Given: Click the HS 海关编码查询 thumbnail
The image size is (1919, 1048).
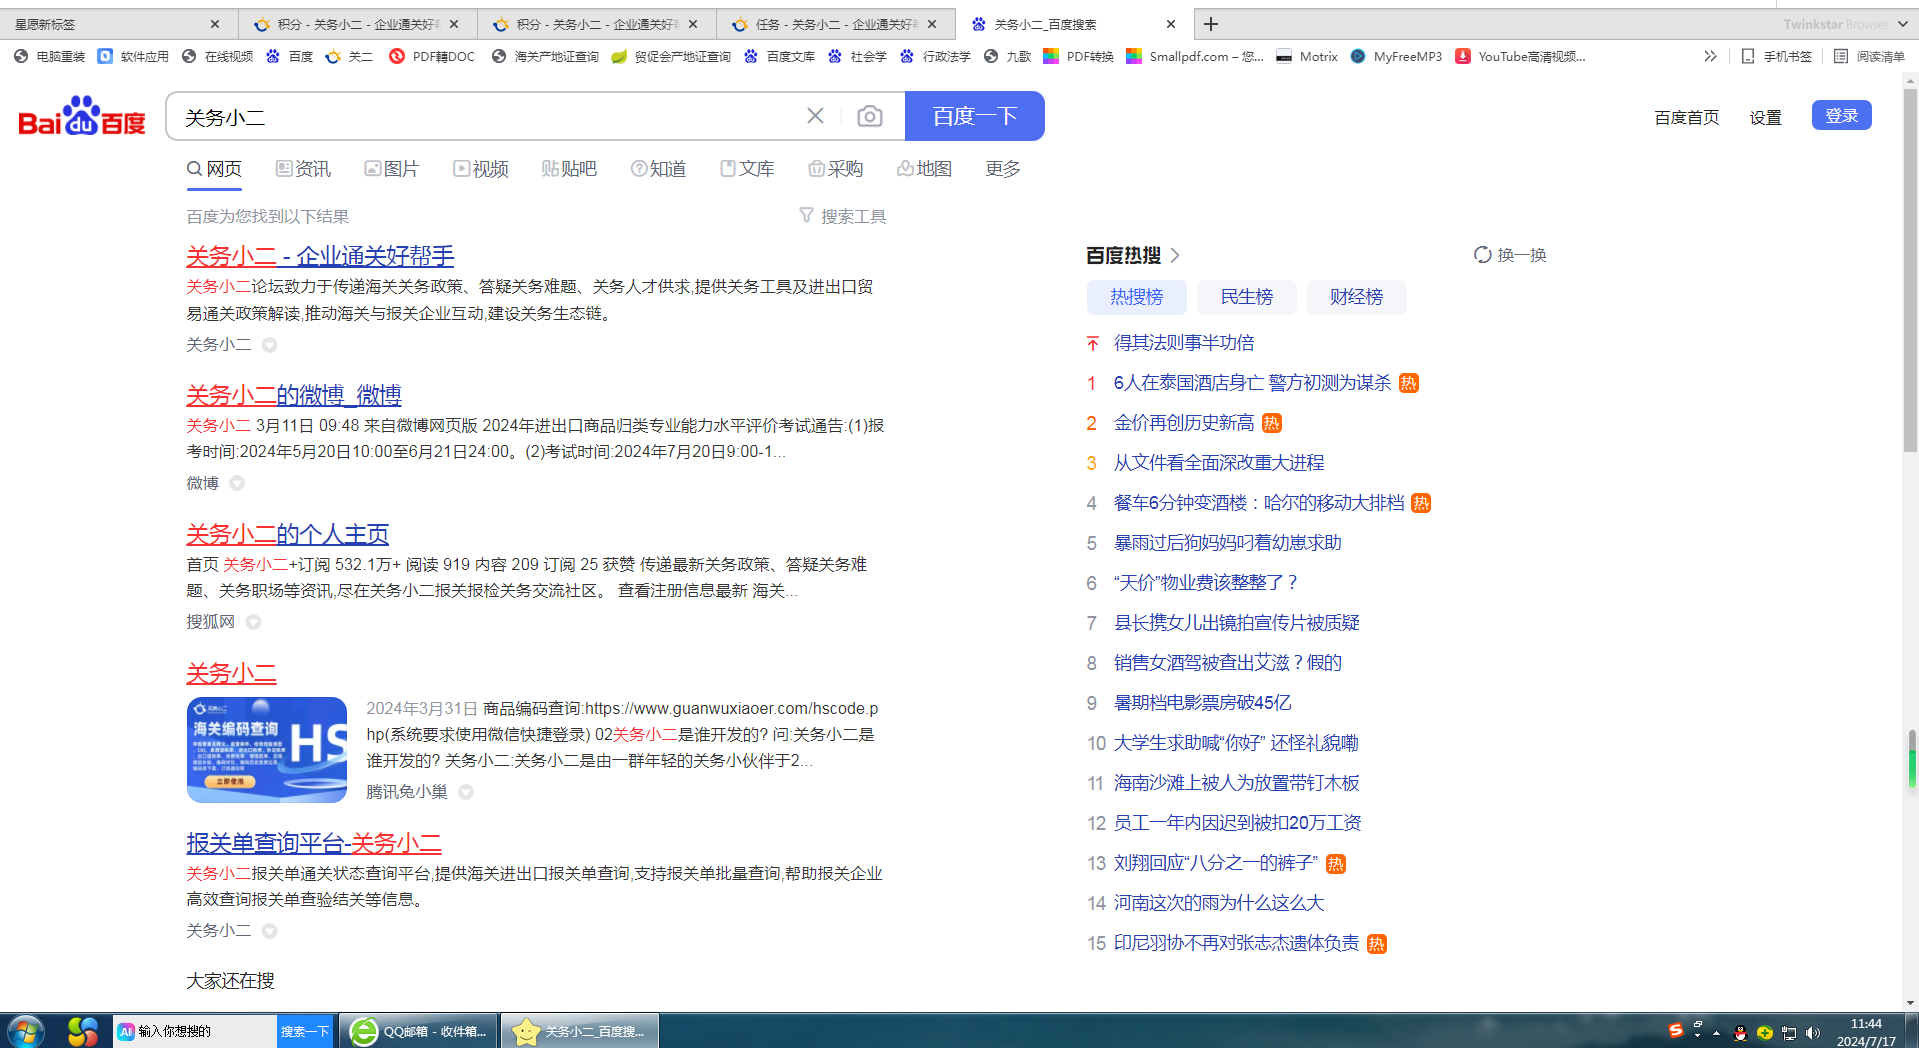Looking at the screenshot, I should 267,750.
